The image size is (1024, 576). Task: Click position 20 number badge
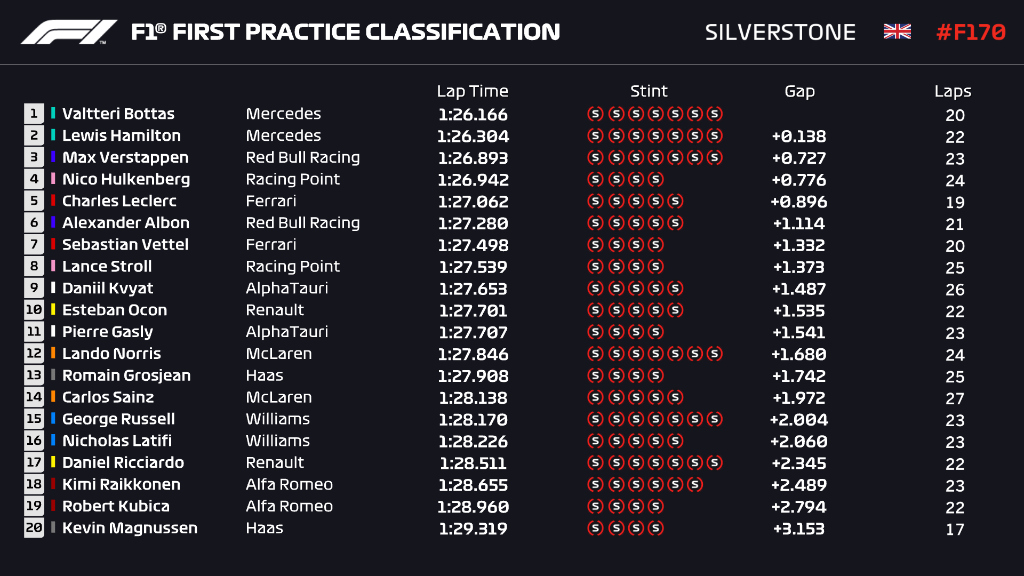(34, 528)
